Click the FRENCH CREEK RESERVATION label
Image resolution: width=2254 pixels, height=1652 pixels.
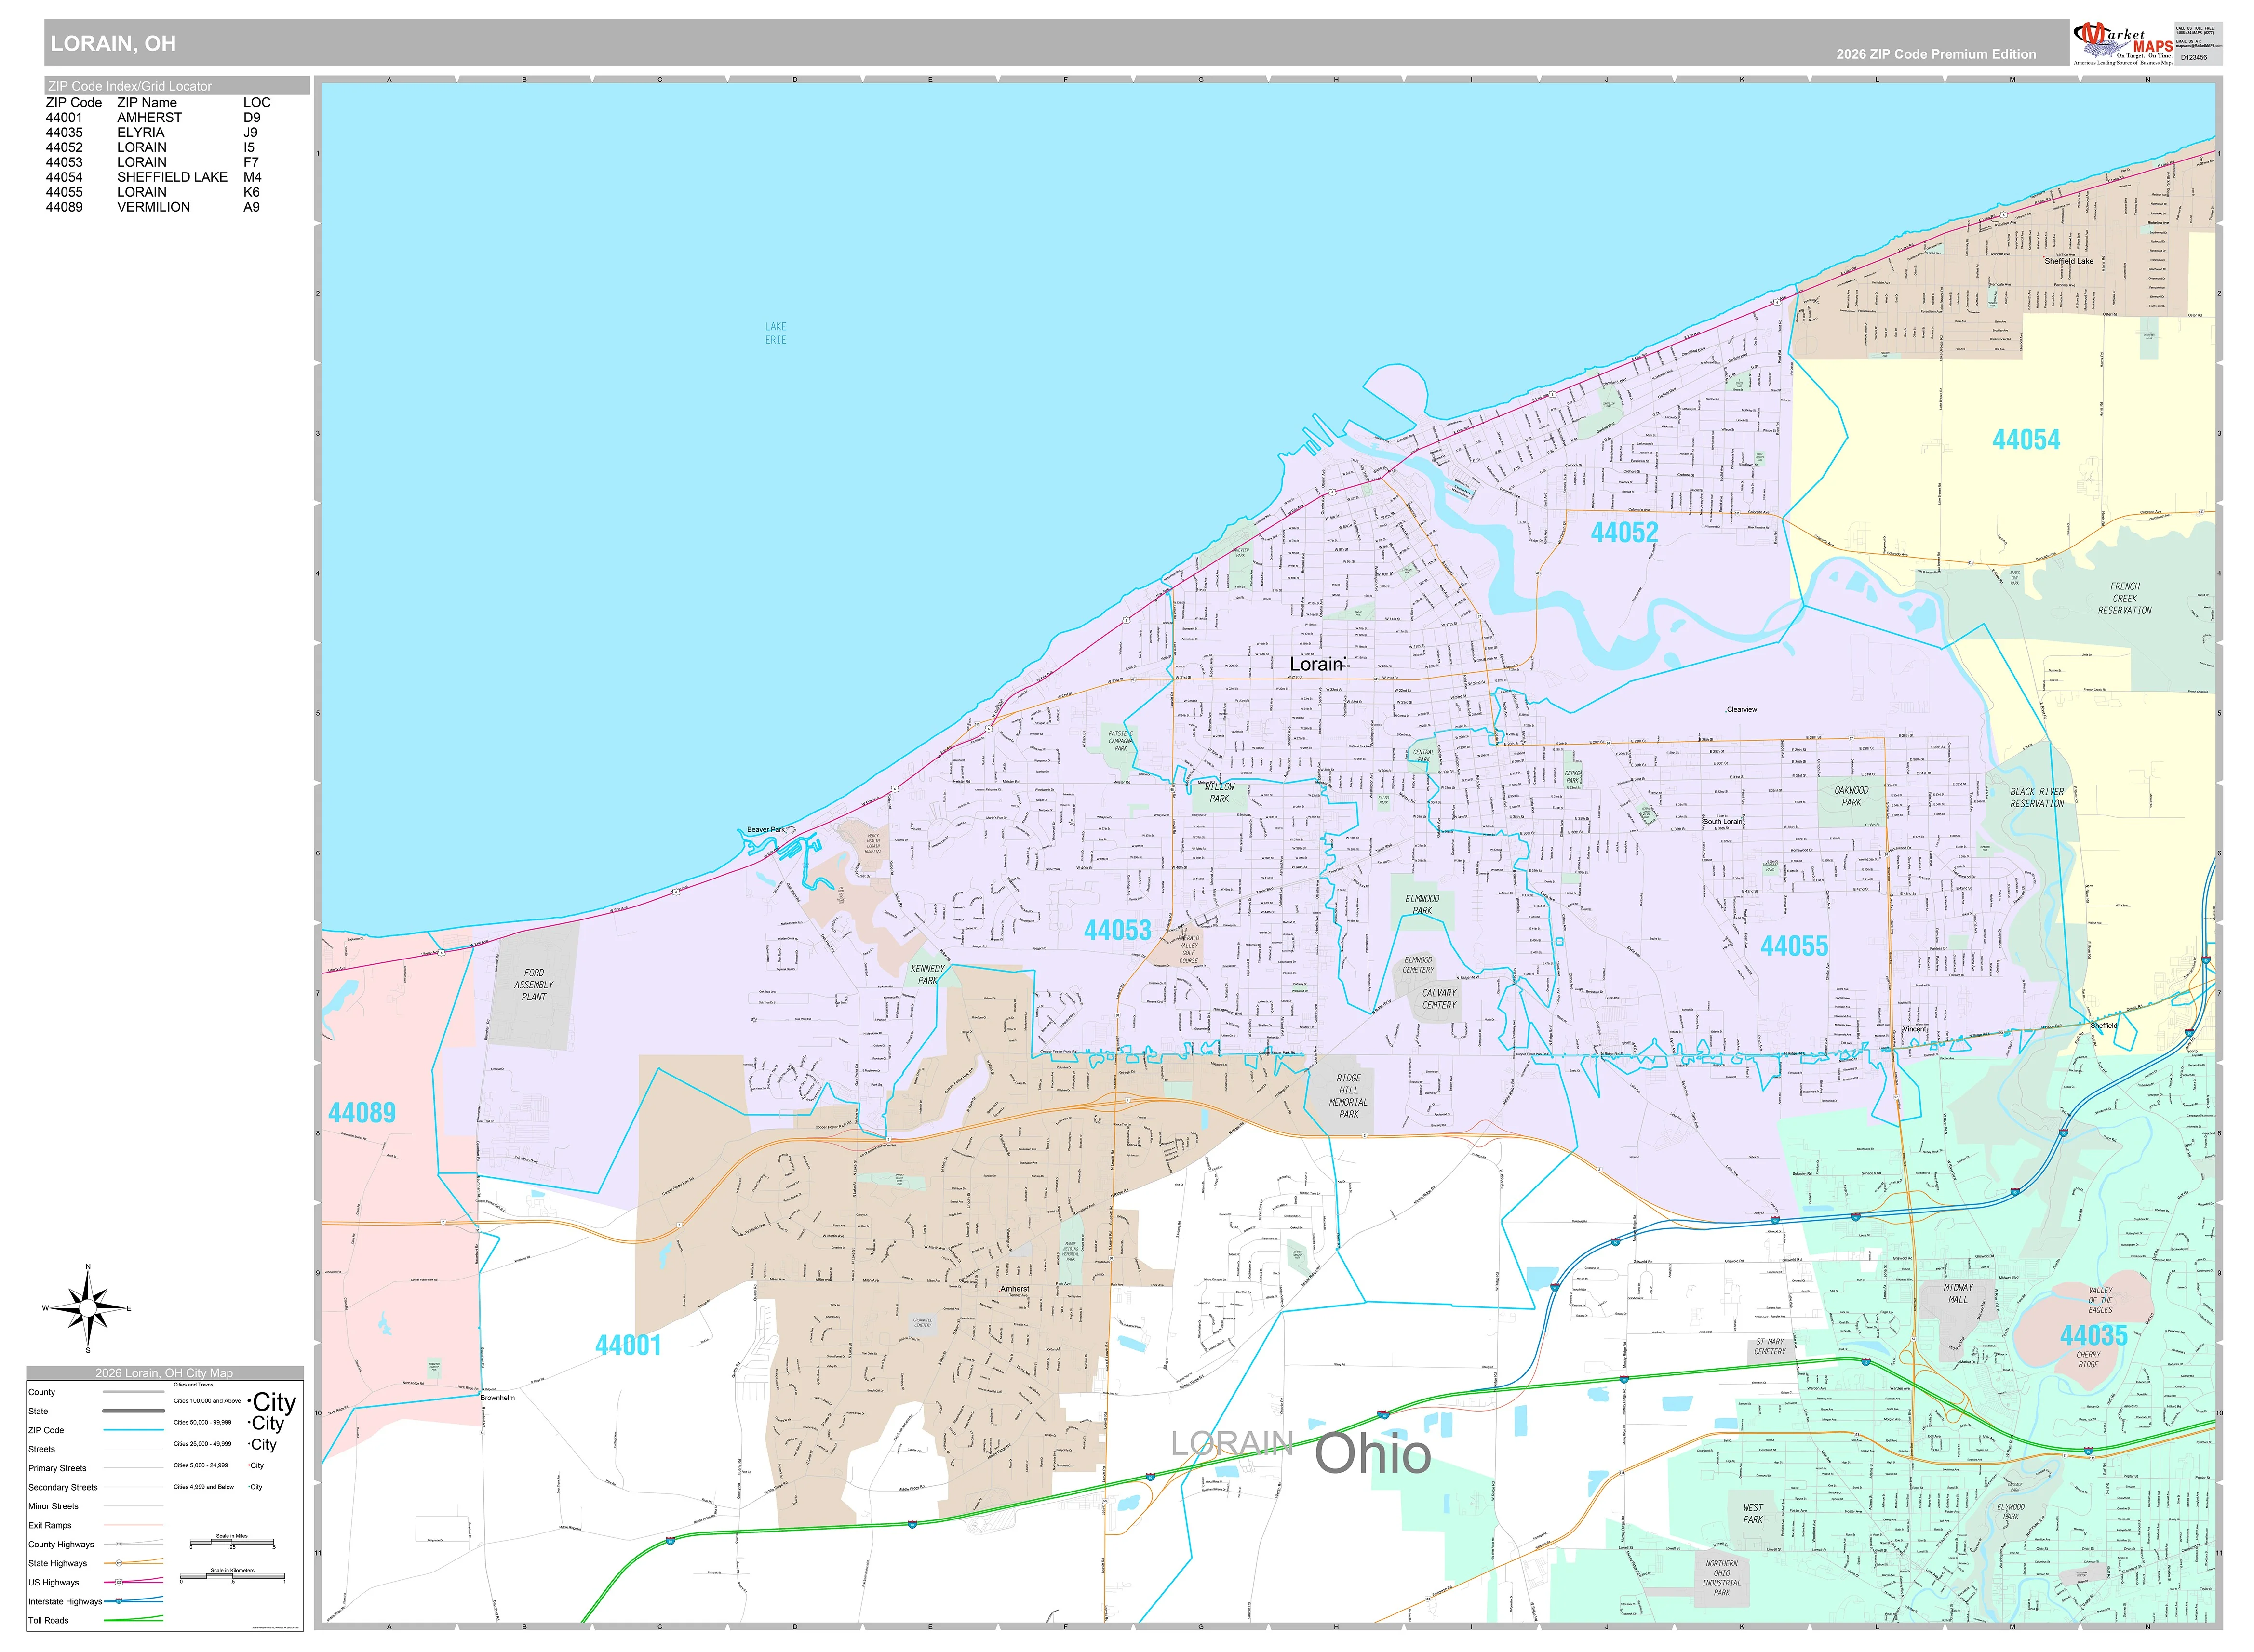point(2125,598)
